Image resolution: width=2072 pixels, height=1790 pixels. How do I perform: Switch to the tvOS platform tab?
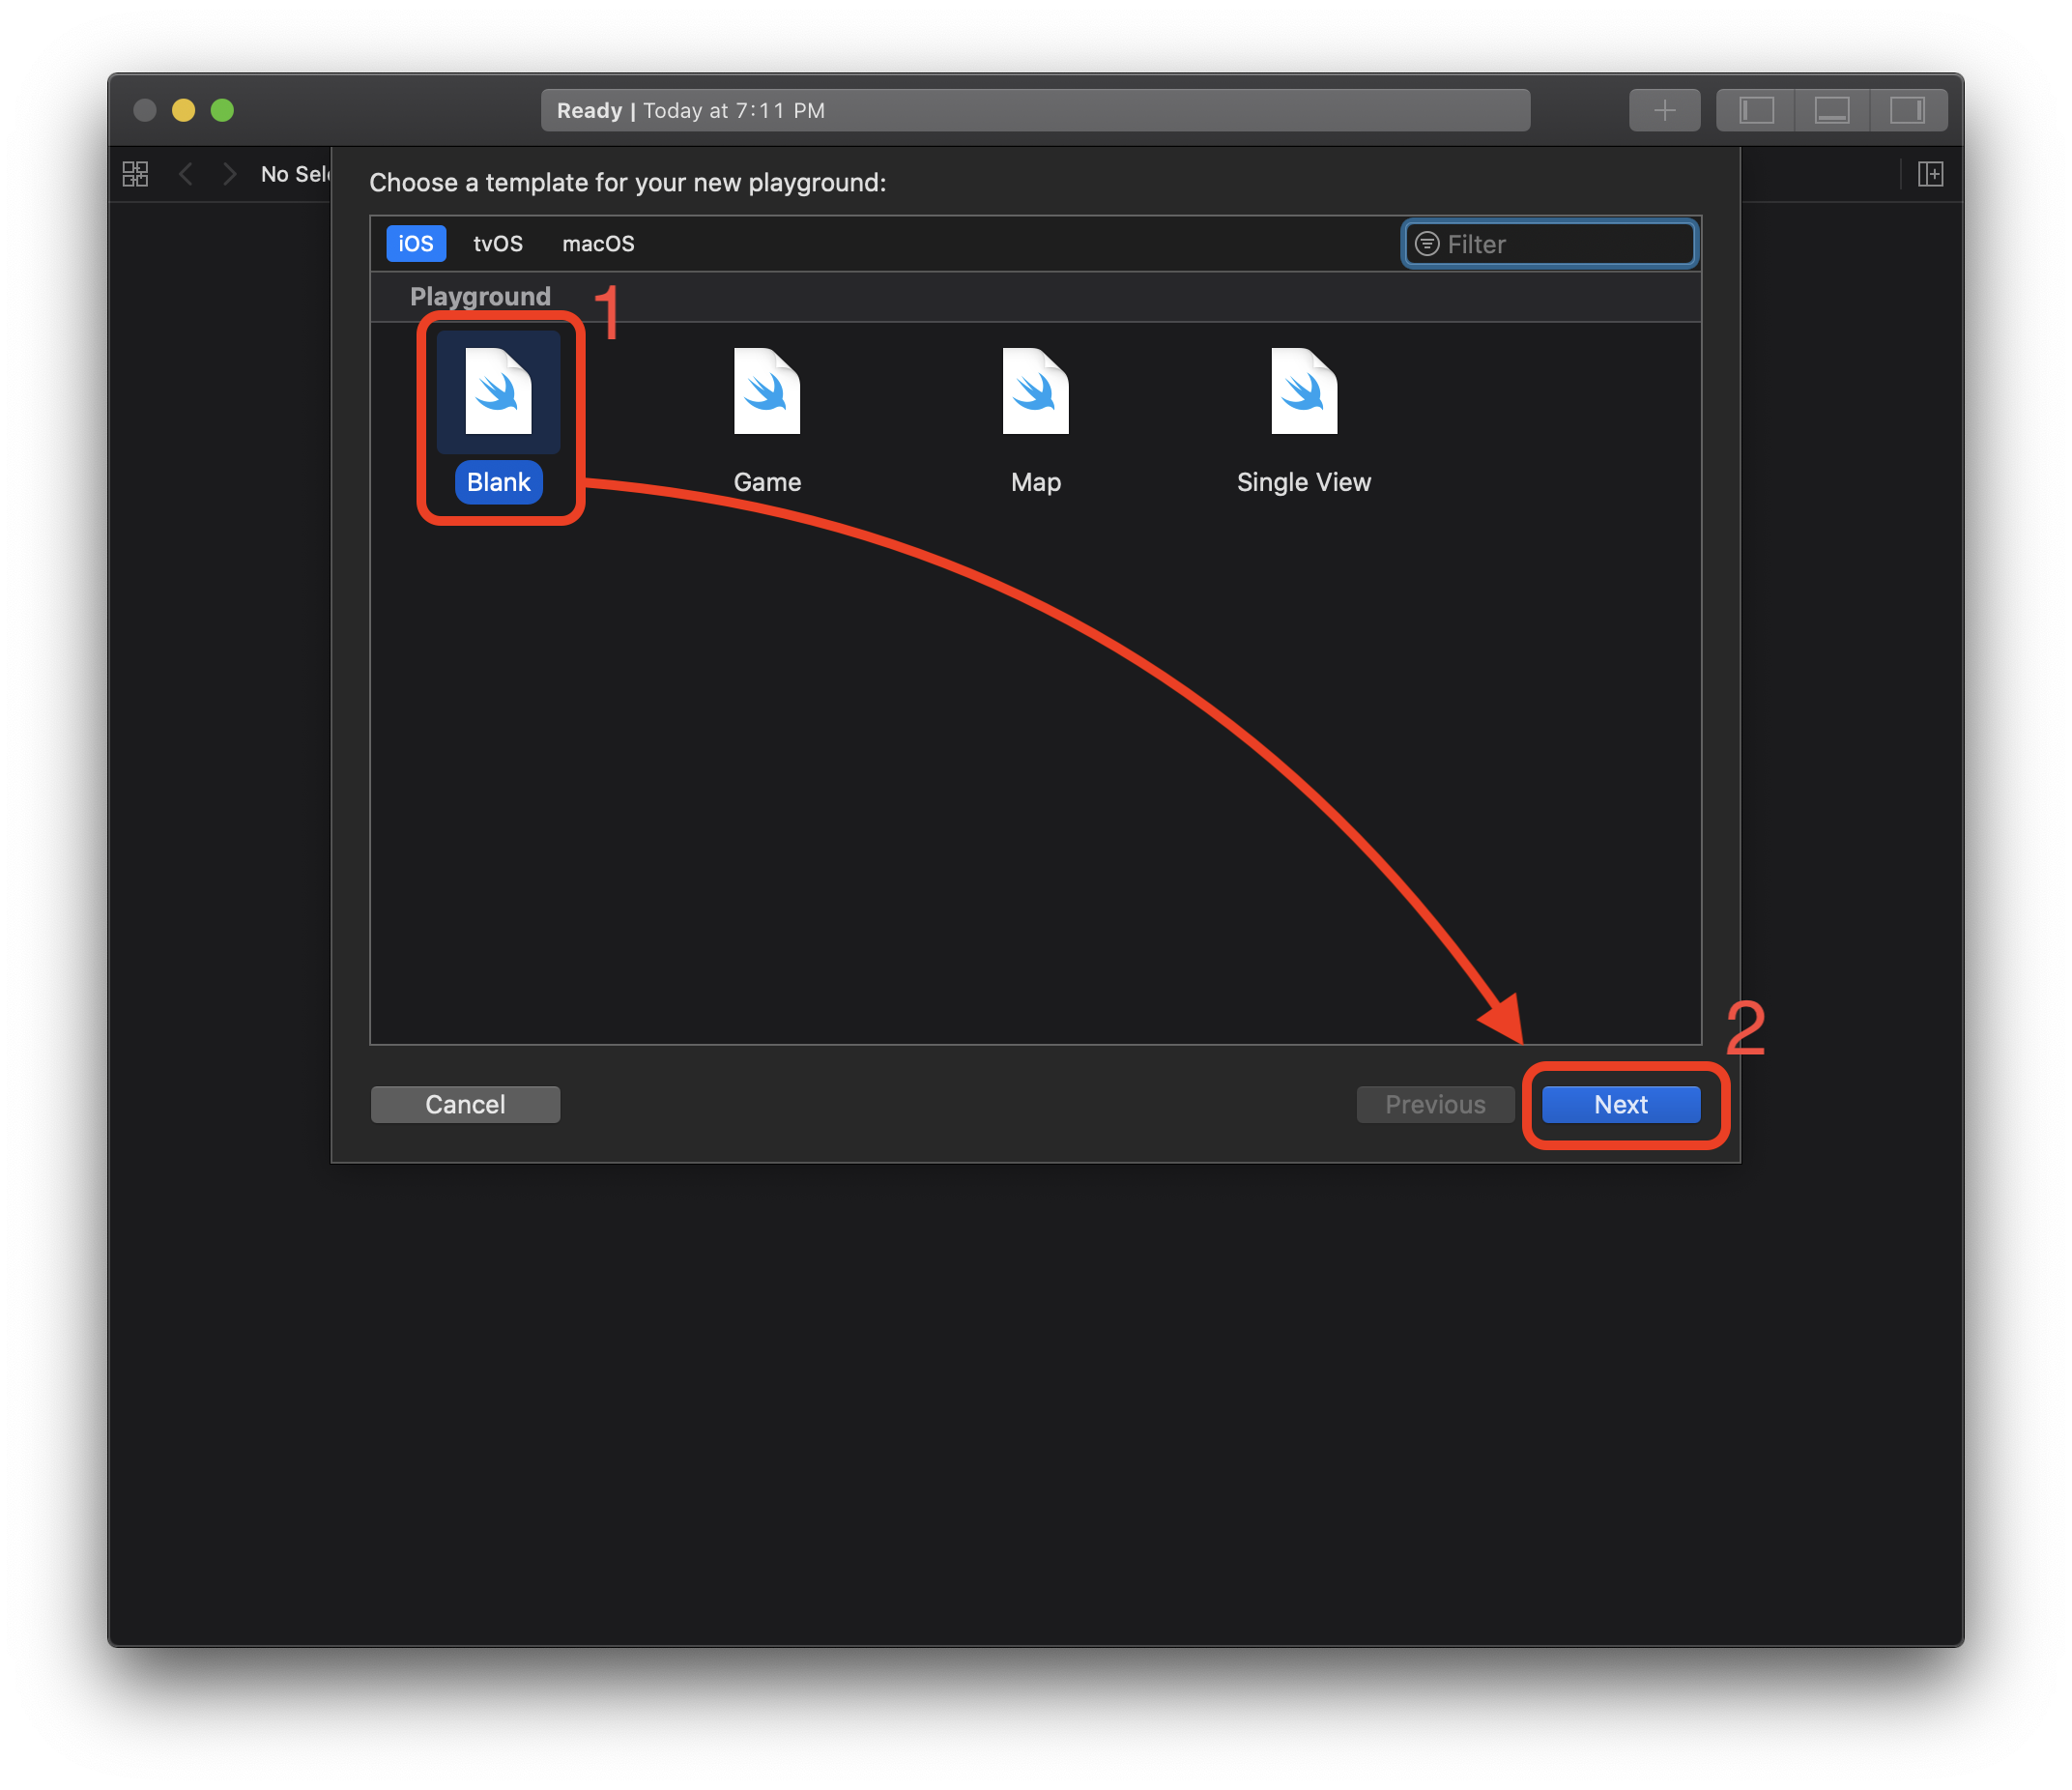pos(497,244)
